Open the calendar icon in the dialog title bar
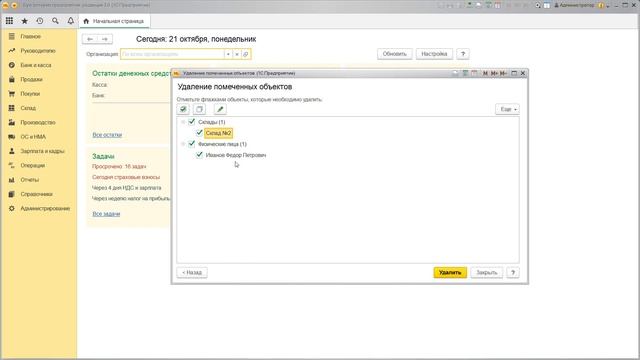The width and height of the screenshot is (640, 360). pyautogui.click(x=474, y=73)
